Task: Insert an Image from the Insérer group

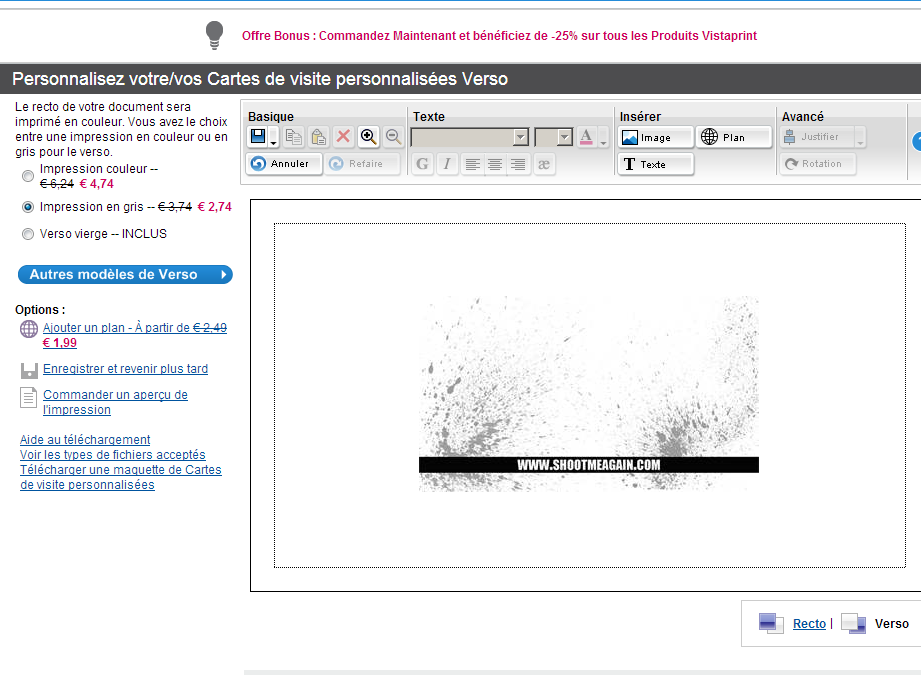Action: [656, 137]
